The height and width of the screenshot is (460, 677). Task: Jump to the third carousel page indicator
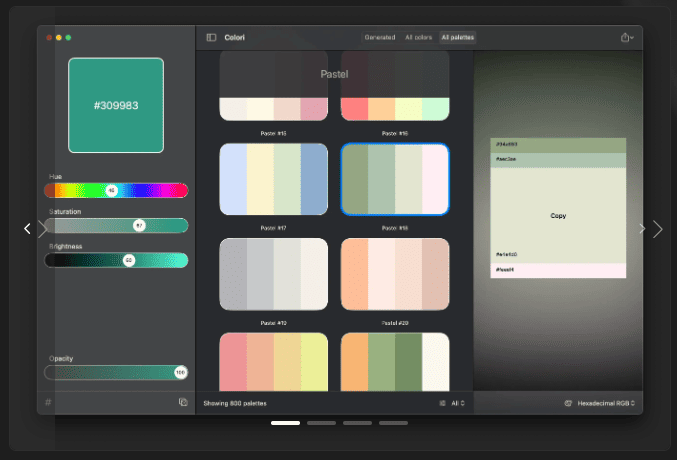point(357,423)
